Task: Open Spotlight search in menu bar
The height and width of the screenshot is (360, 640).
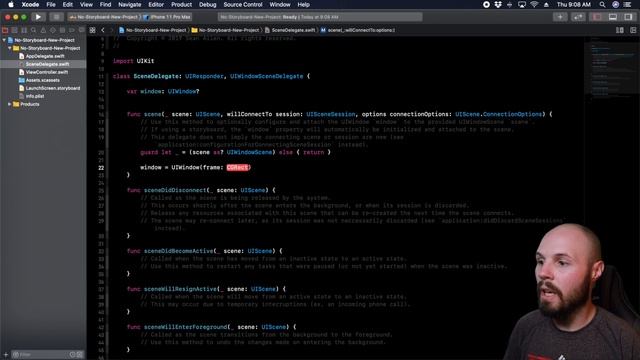Action: click(x=602, y=4)
